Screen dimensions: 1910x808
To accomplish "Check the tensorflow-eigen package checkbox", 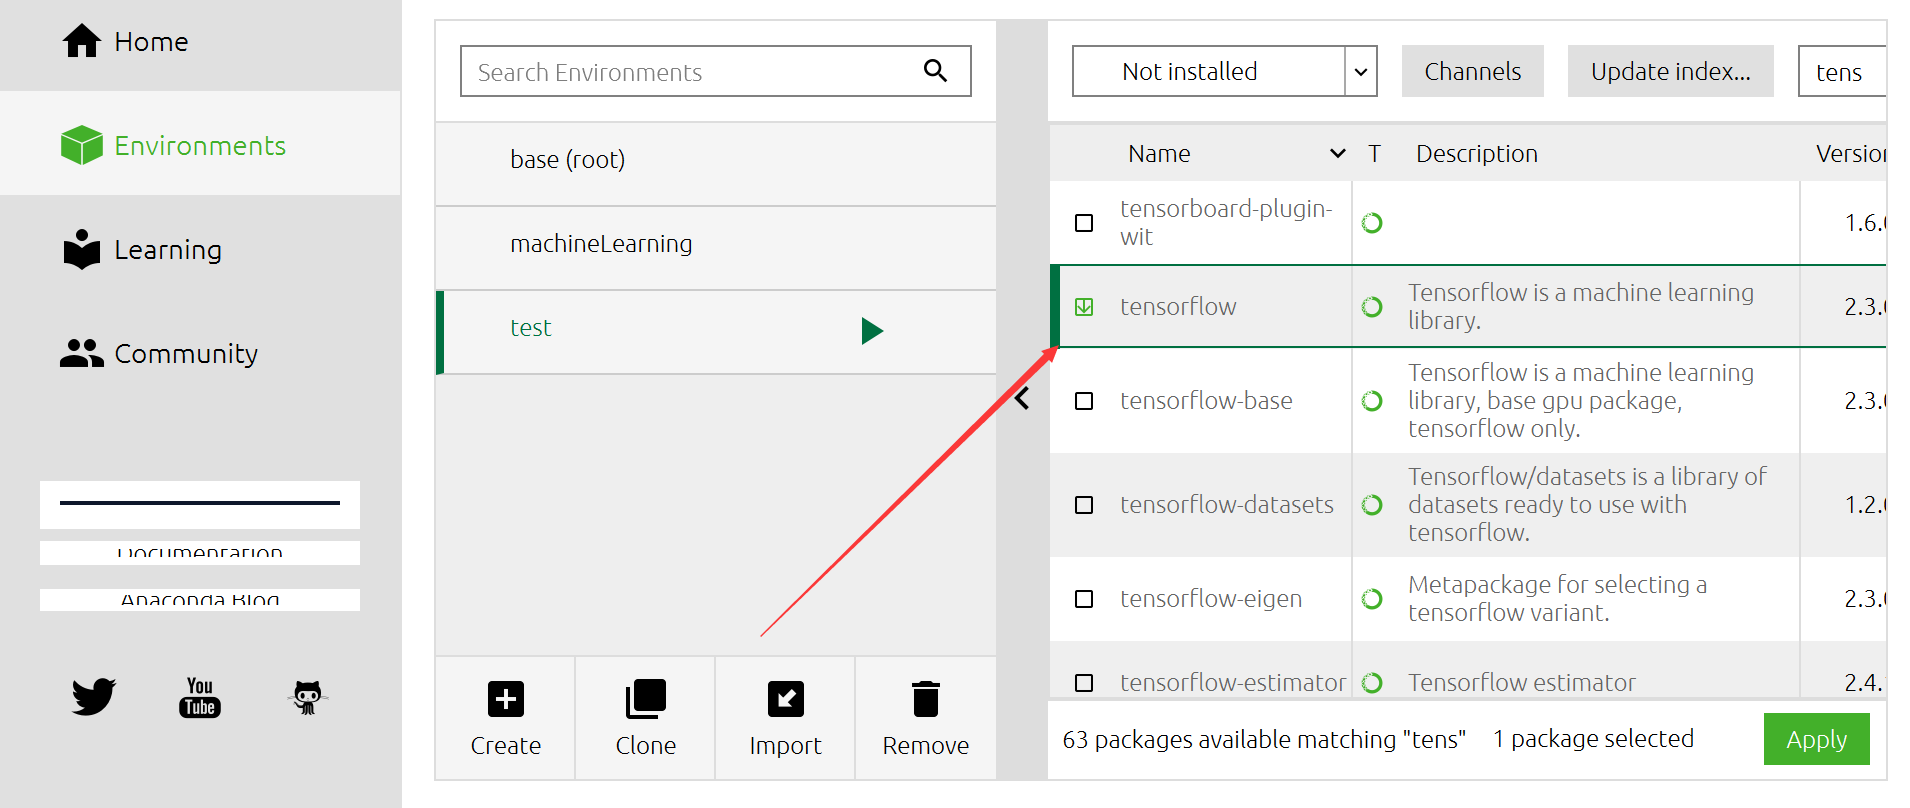I will tap(1084, 599).
